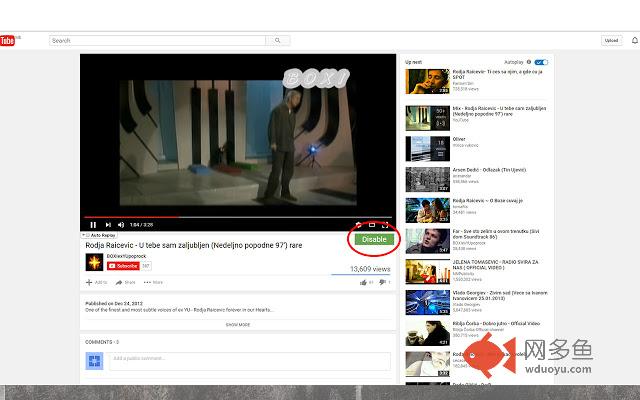Image resolution: width=640 pixels, height=400 pixels.
Task: Click the Up next heading
Action: [413, 62]
